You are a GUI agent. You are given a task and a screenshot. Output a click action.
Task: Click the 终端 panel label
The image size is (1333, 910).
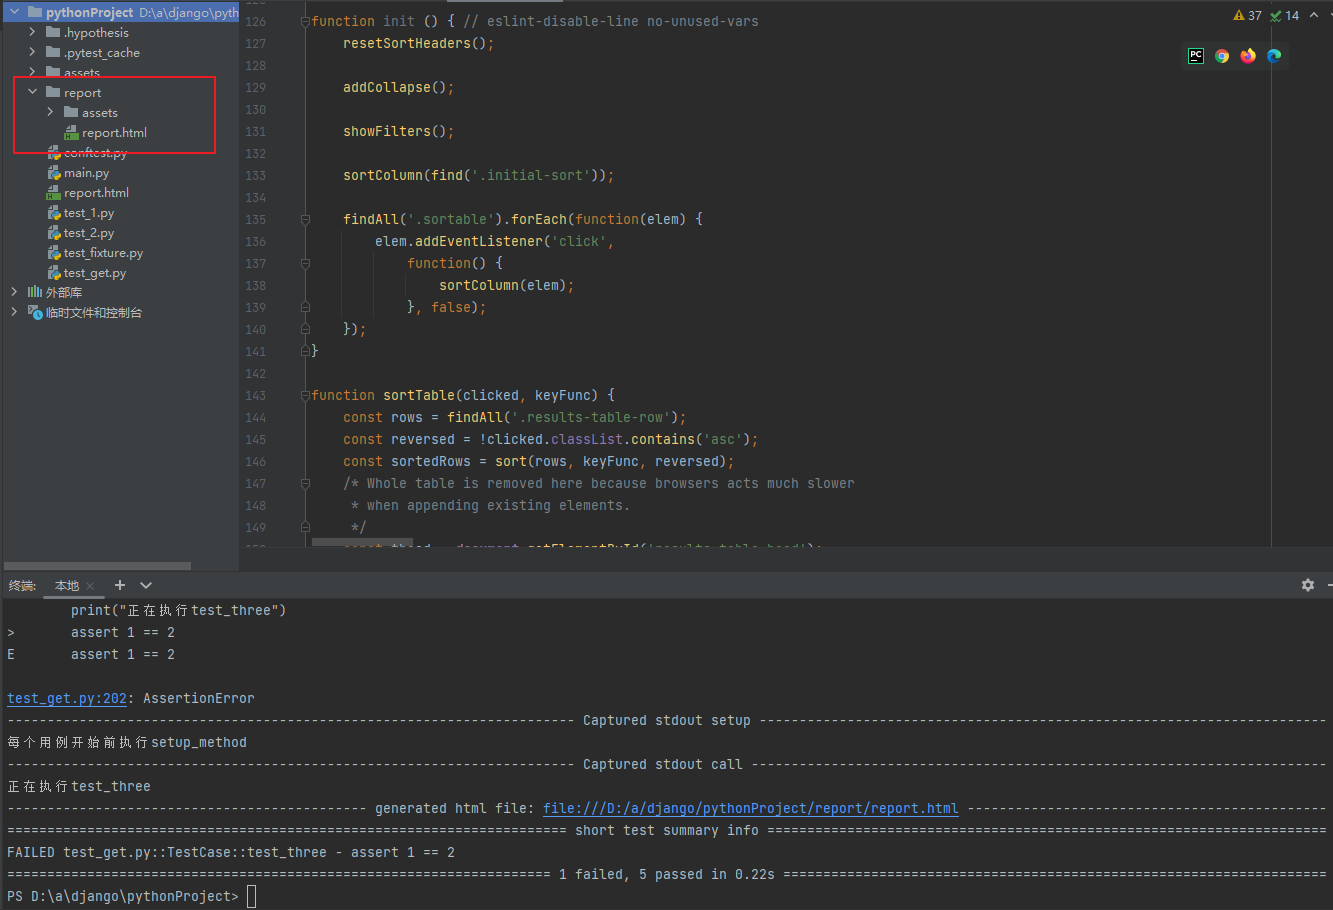coord(22,586)
